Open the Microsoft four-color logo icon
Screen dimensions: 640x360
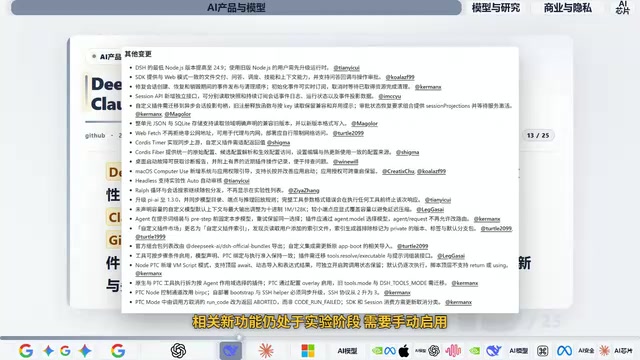pyautogui.click(x=308, y=351)
